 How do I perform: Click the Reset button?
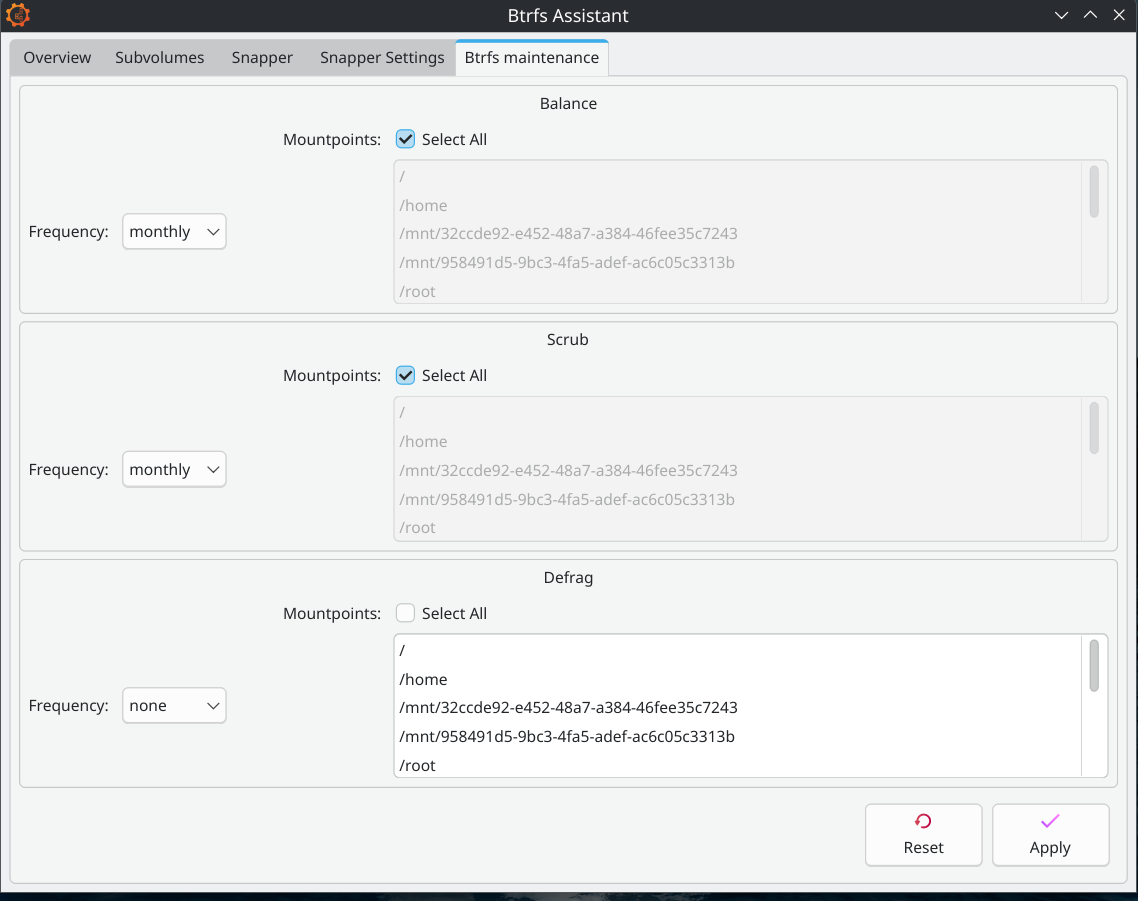[923, 835]
